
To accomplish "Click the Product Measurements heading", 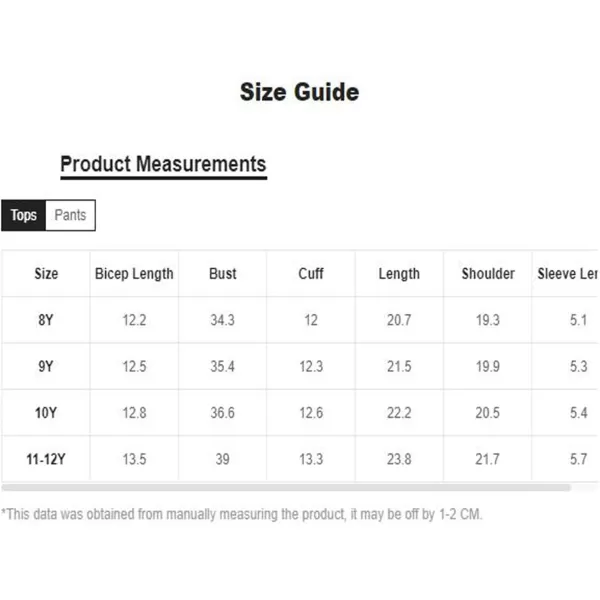I will (163, 165).
